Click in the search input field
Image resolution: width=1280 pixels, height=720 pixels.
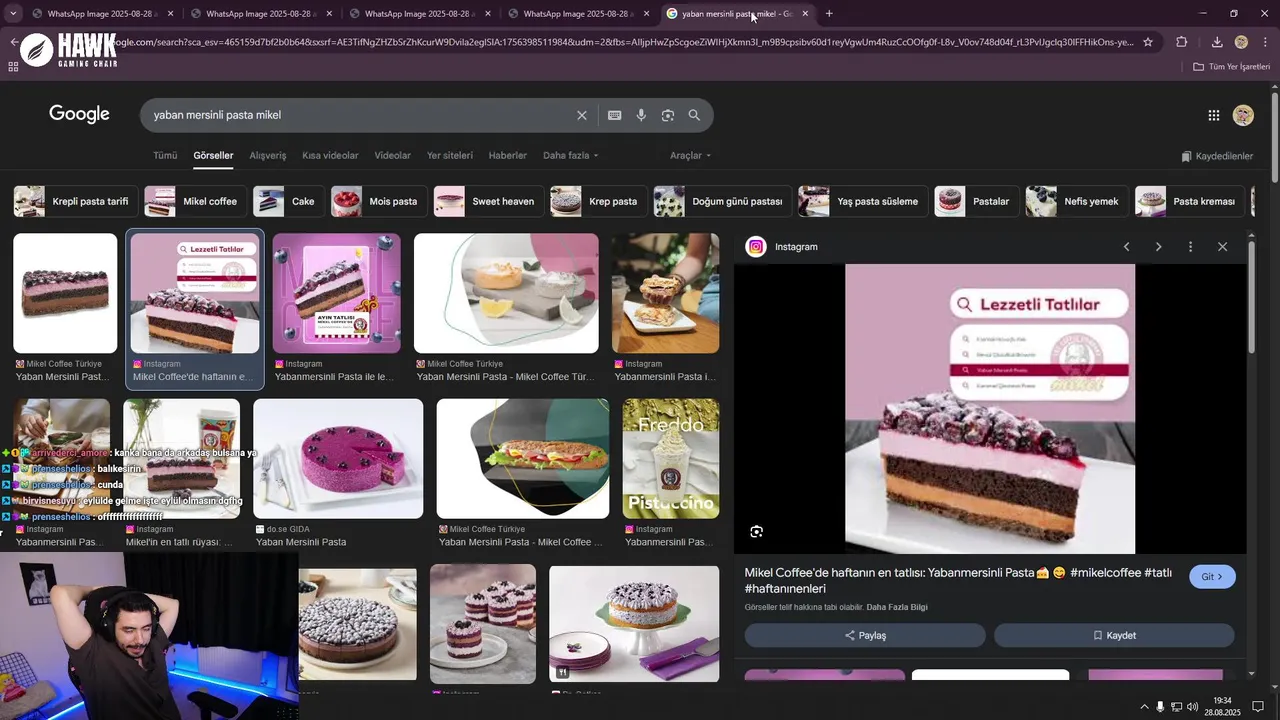[360, 115]
